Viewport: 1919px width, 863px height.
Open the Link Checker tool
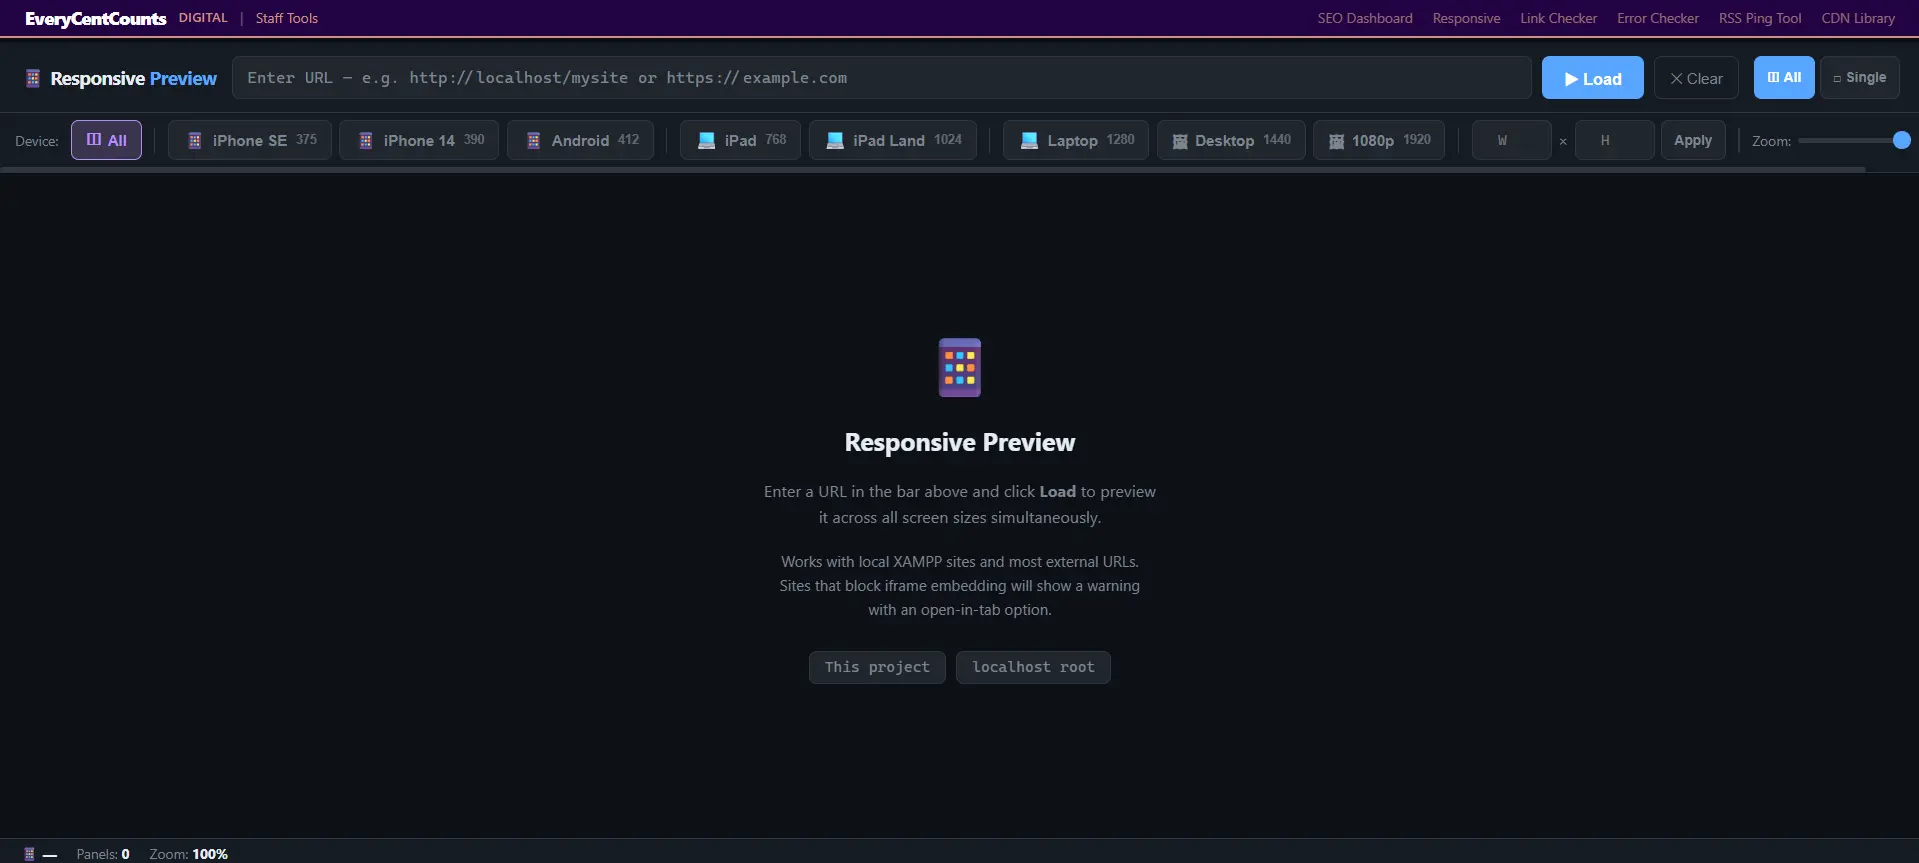(x=1558, y=18)
